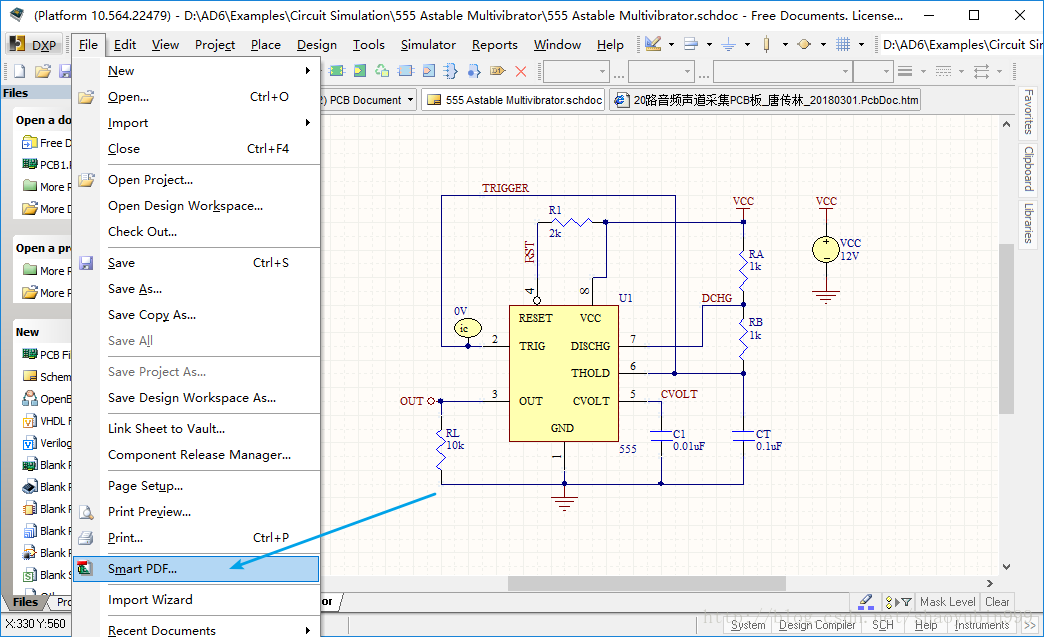Click the open folder toolbar icon
The width and height of the screenshot is (1044, 637).
(43, 71)
